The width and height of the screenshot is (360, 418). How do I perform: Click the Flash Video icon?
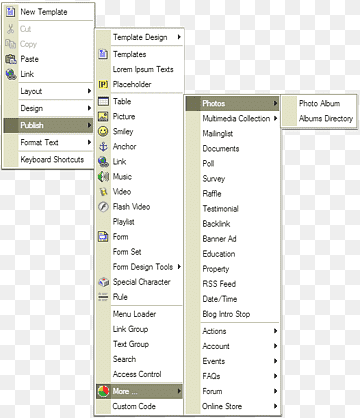(x=103, y=207)
